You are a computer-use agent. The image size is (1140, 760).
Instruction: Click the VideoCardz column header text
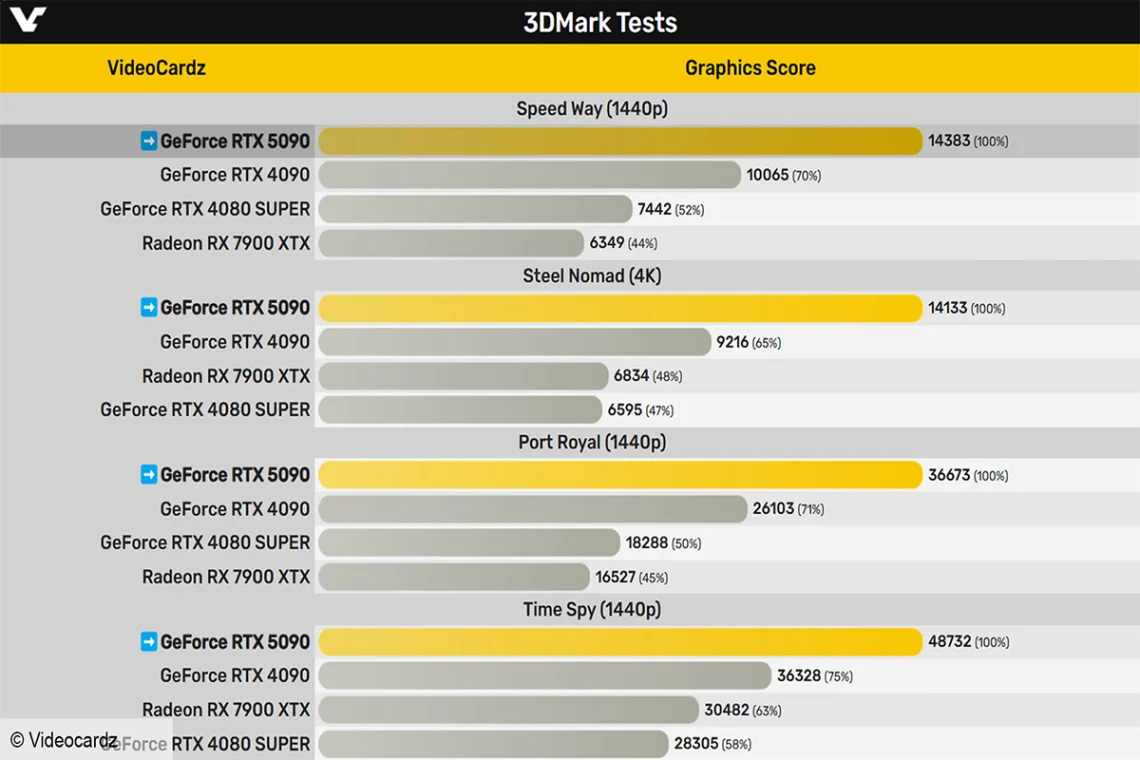pyautogui.click(x=156, y=68)
